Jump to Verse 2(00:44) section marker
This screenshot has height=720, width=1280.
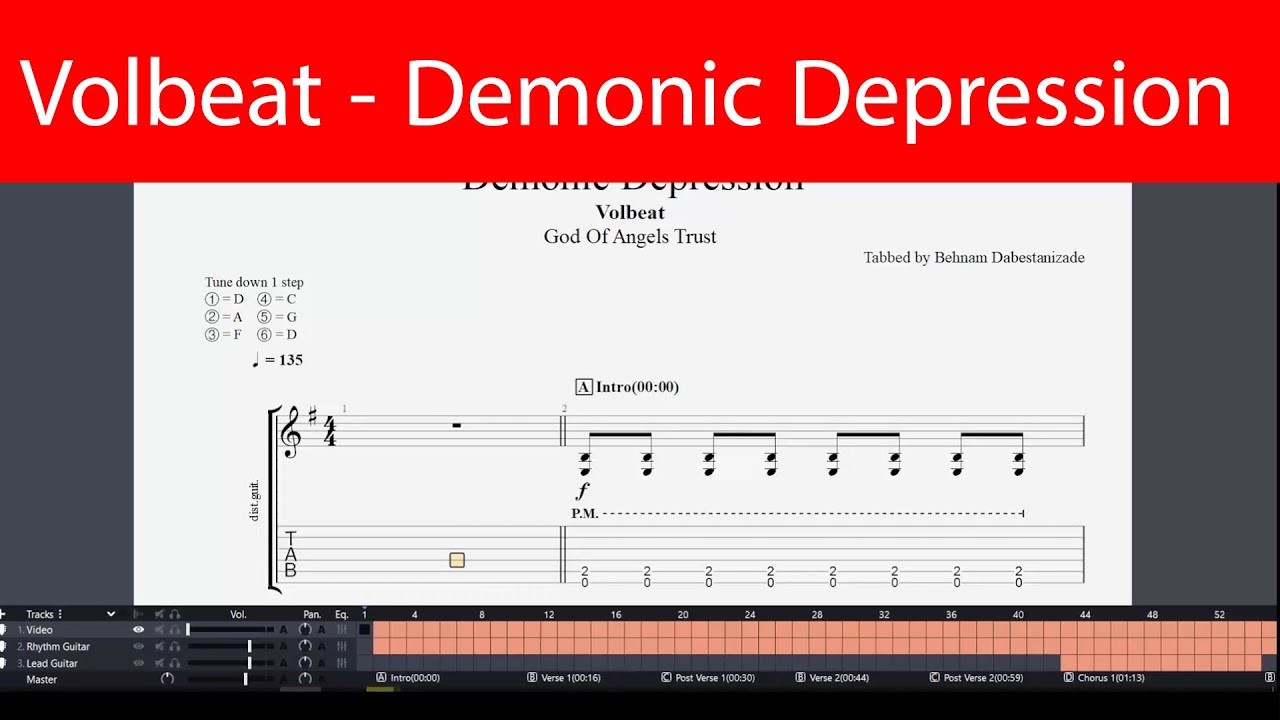[x=832, y=677]
